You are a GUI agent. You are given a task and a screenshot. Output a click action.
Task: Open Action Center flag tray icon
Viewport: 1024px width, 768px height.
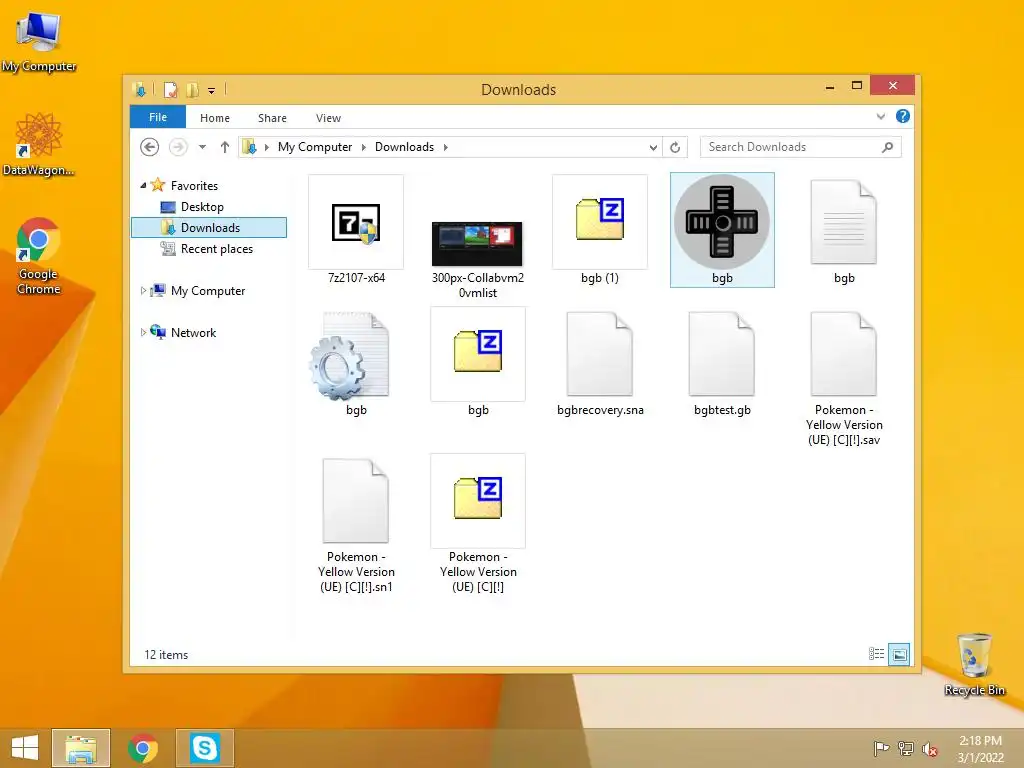click(x=881, y=748)
